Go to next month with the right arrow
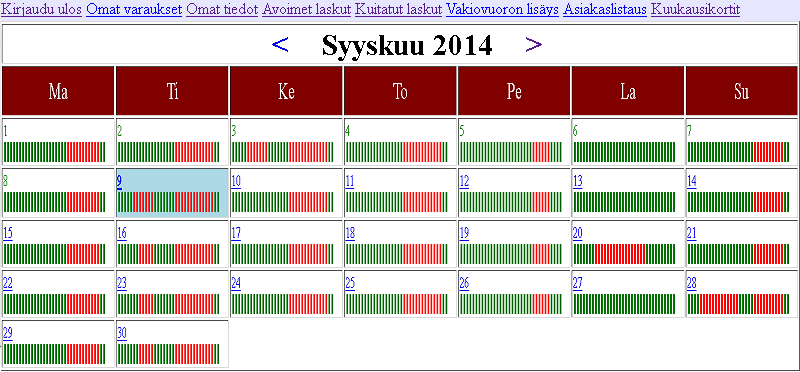Screen dimensions: 800x372 coord(534,45)
